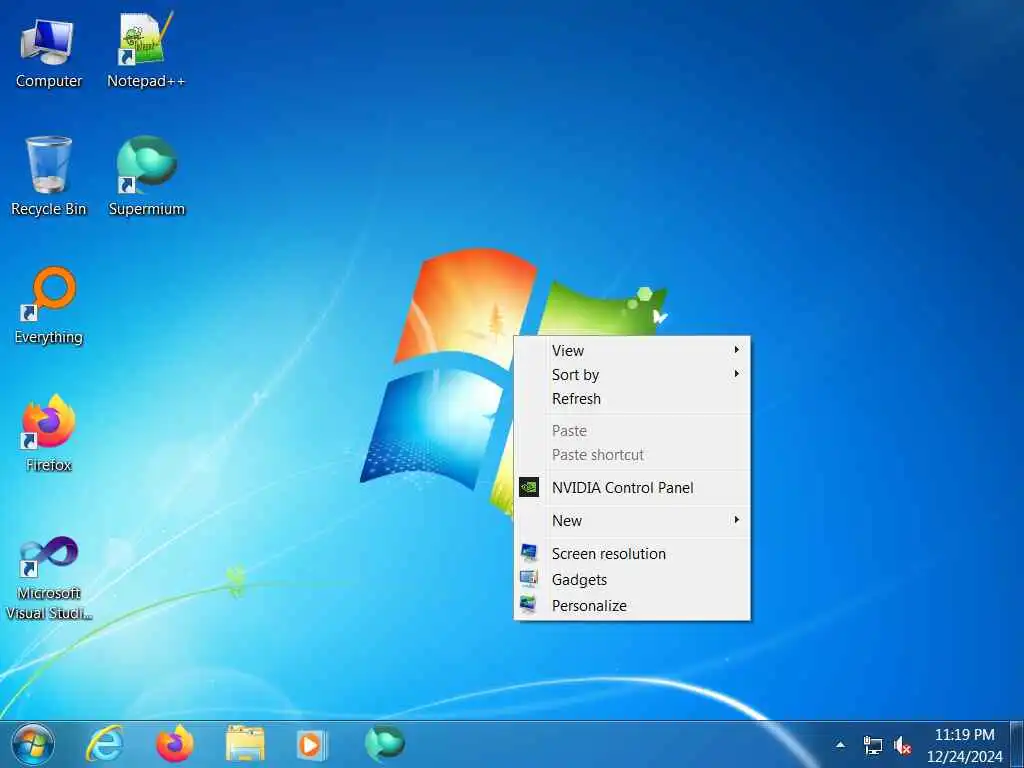Select the Microsoft Visual Studio shortcut

pos(48,578)
